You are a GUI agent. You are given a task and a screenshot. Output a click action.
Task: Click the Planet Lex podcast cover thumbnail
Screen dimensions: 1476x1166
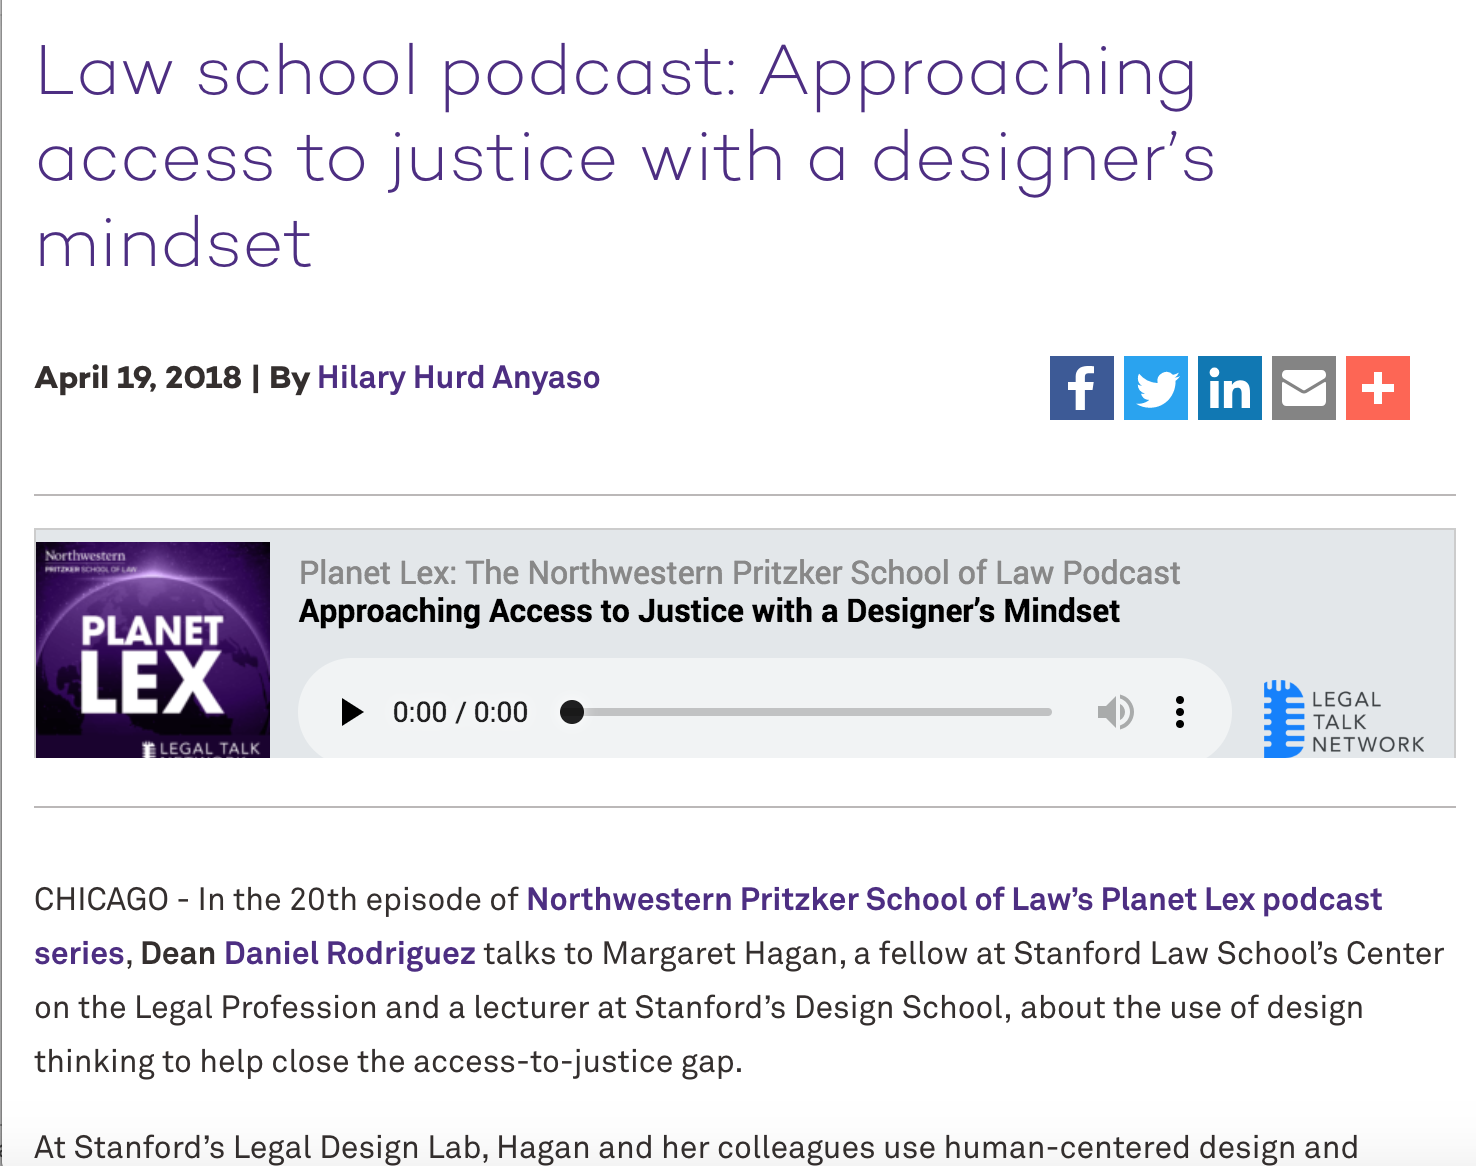153,650
